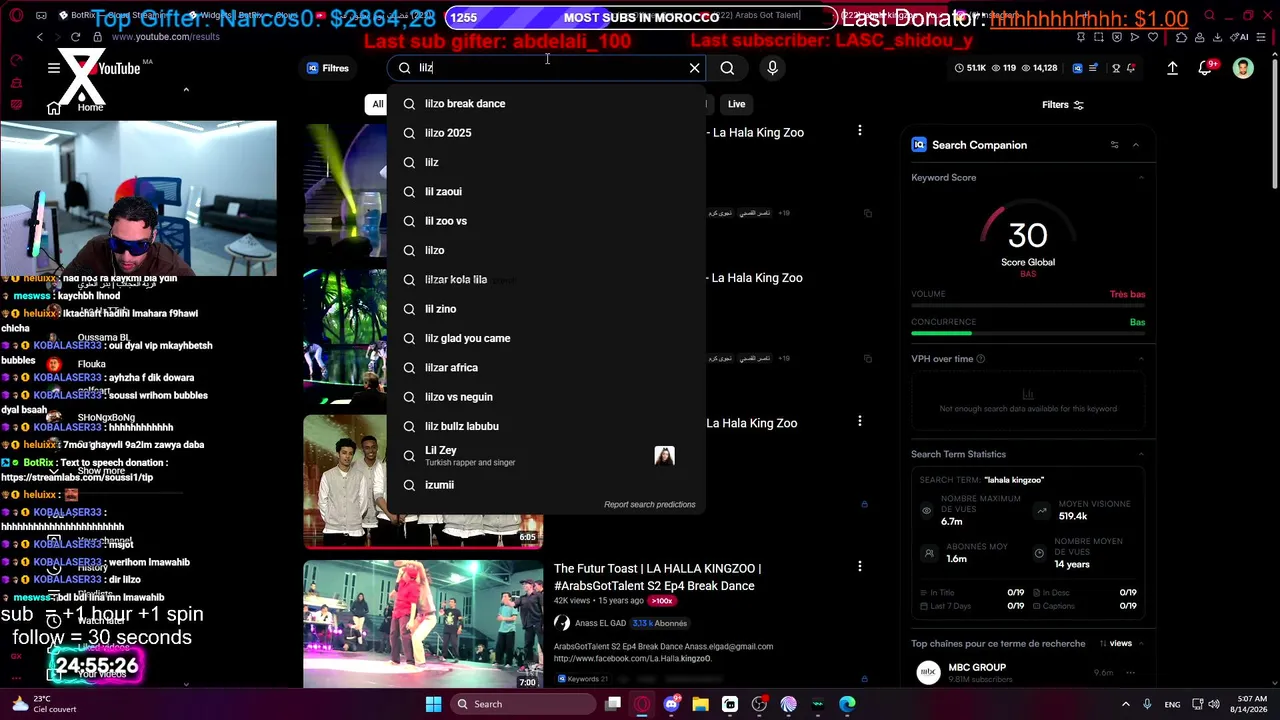Click the vidIQ logo in stats bar

[x=1077, y=68]
